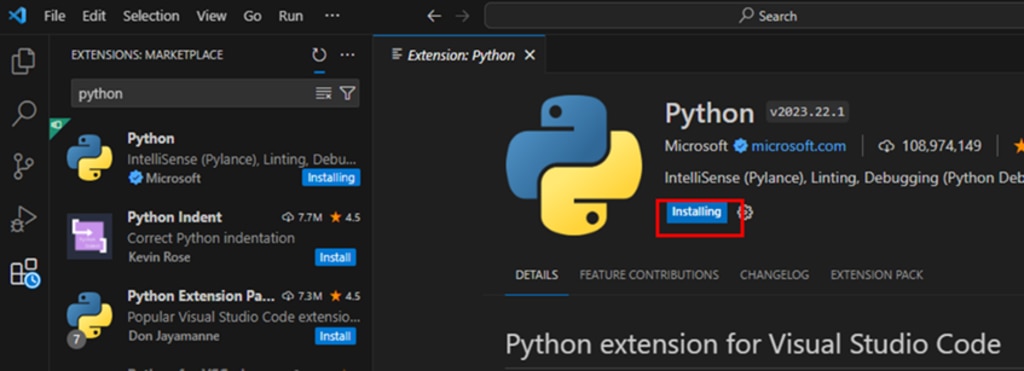1024x371 pixels.
Task: Open the Explorer view in activity bar
Action: click(24, 61)
